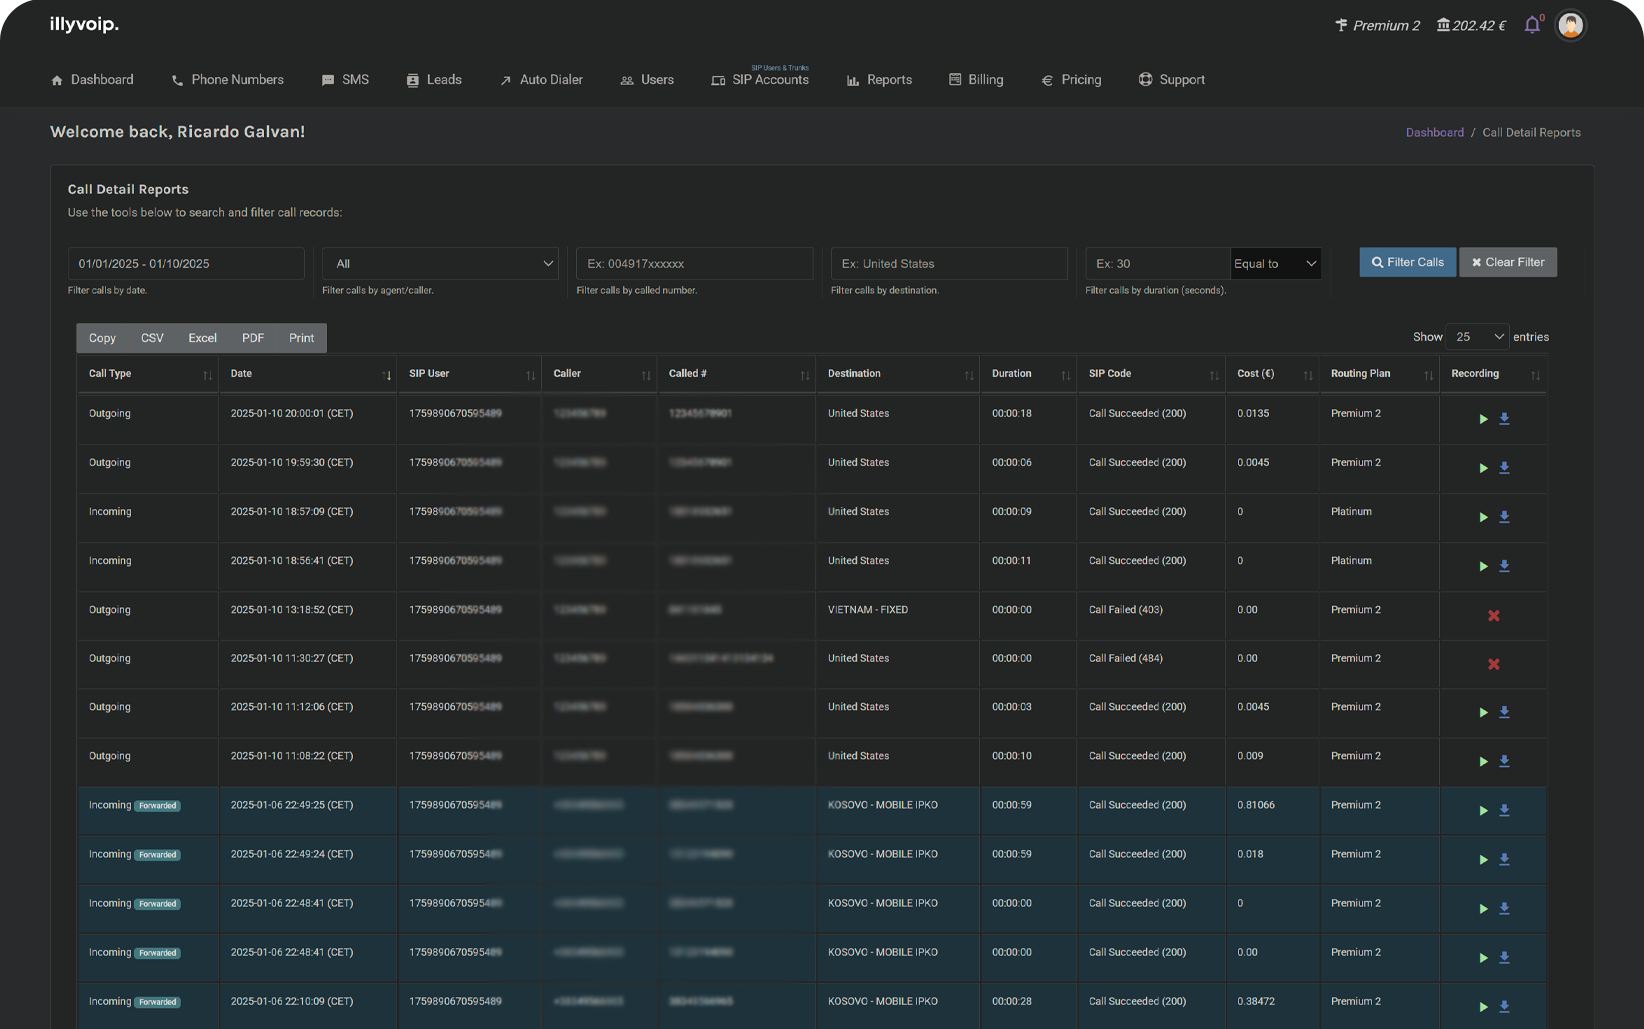
Task: Open the Billing menu item
Action: (976, 80)
